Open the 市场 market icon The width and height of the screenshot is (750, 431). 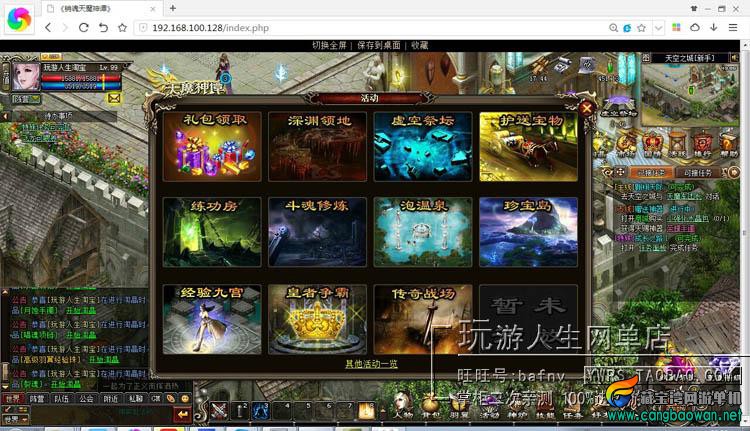point(626,144)
